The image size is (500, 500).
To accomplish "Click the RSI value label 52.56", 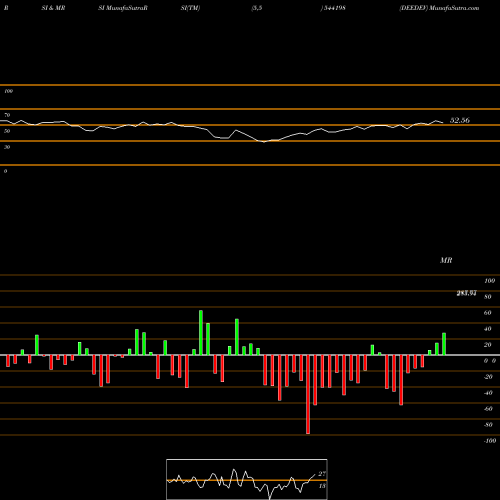I will pos(460,120).
